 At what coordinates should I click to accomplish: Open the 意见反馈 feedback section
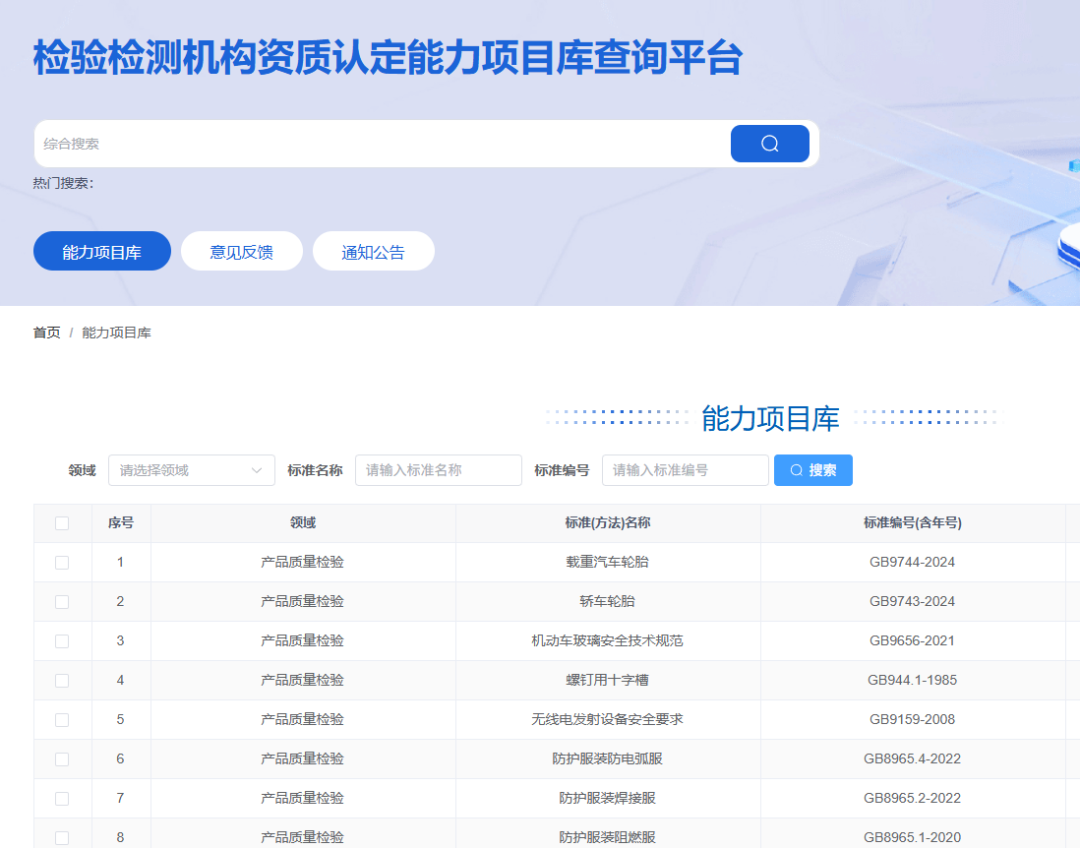pos(241,251)
